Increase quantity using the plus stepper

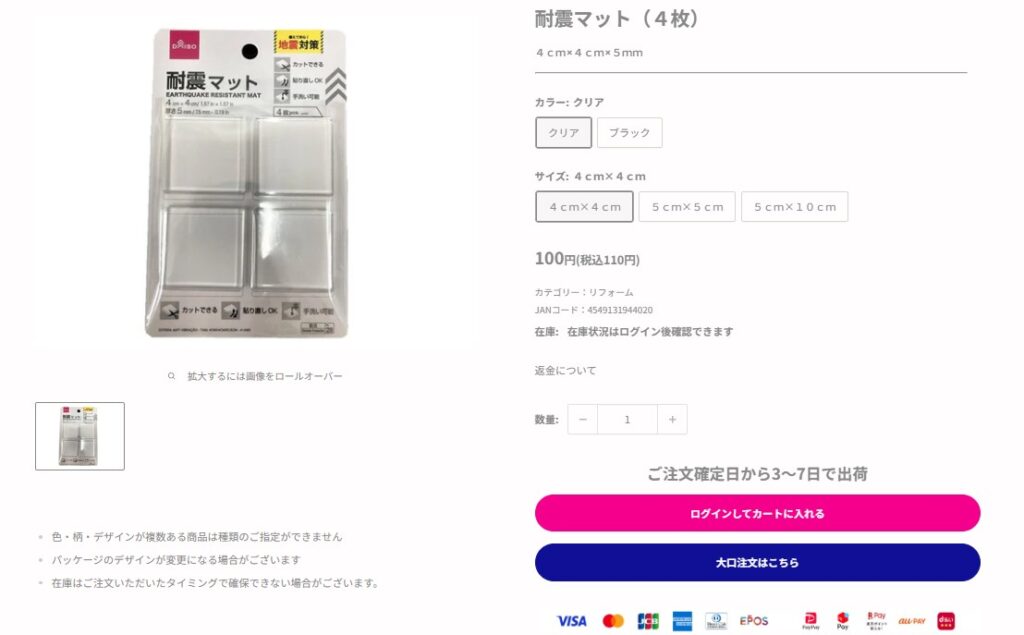pyautogui.click(x=672, y=419)
